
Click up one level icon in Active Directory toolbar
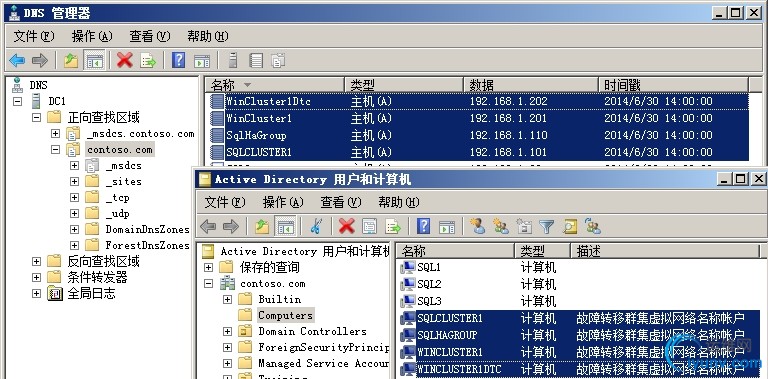tap(262, 226)
